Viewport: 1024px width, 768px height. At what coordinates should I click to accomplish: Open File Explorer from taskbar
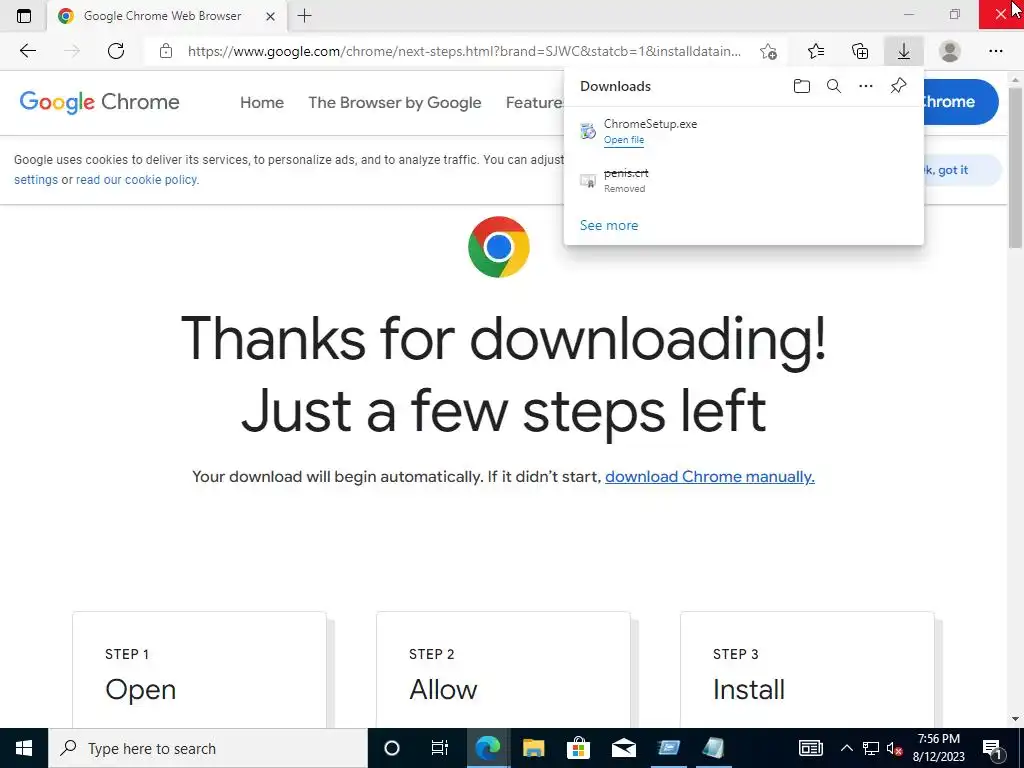click(x=533, y=748)
